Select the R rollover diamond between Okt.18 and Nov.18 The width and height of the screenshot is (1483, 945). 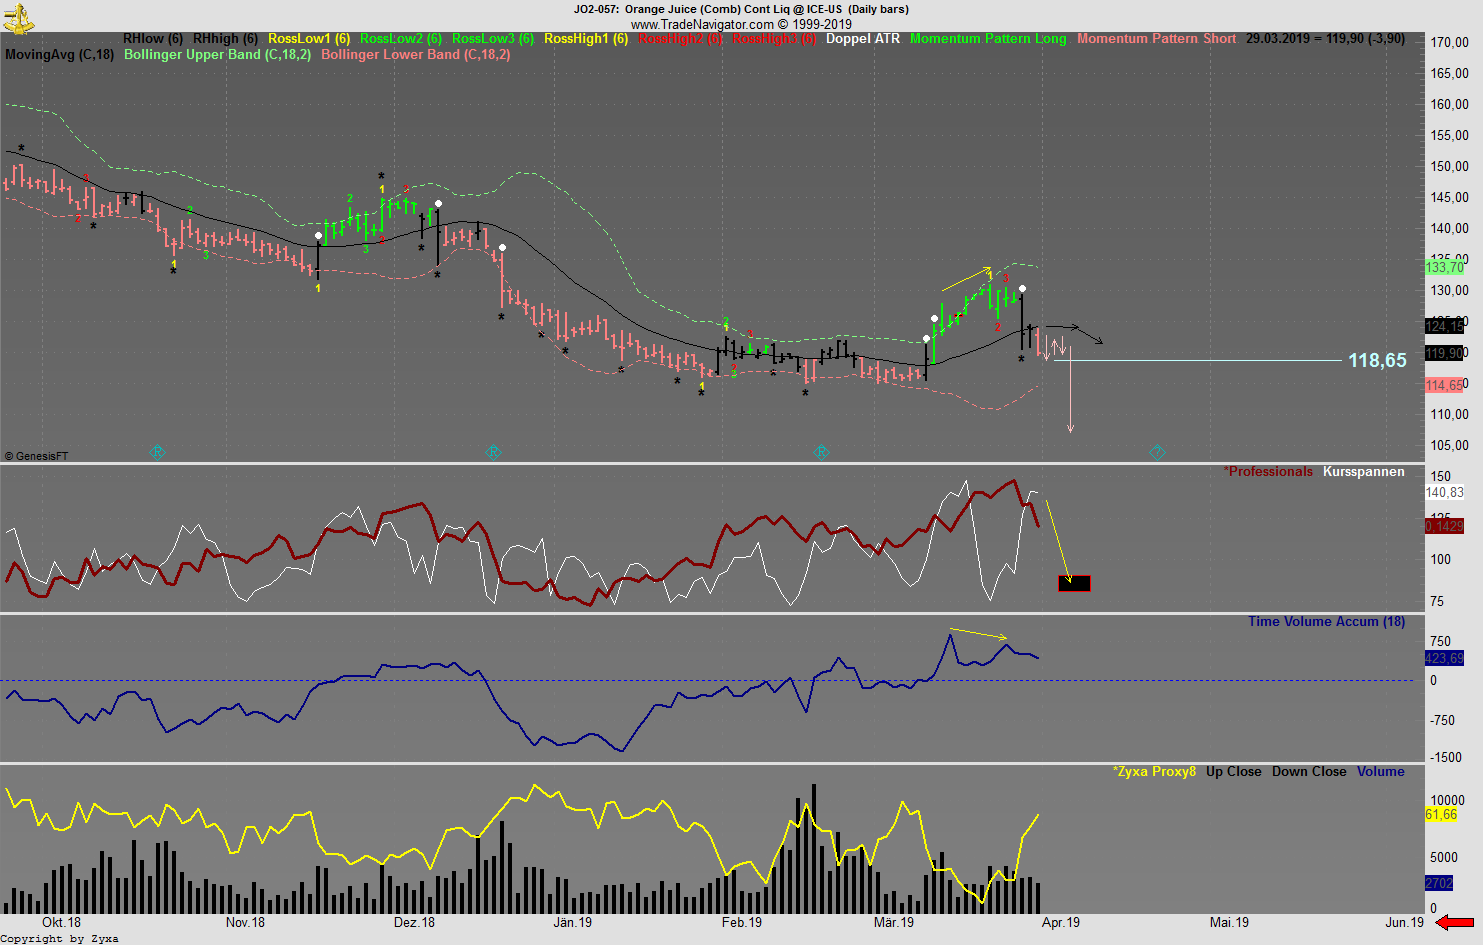coord(157,452)
